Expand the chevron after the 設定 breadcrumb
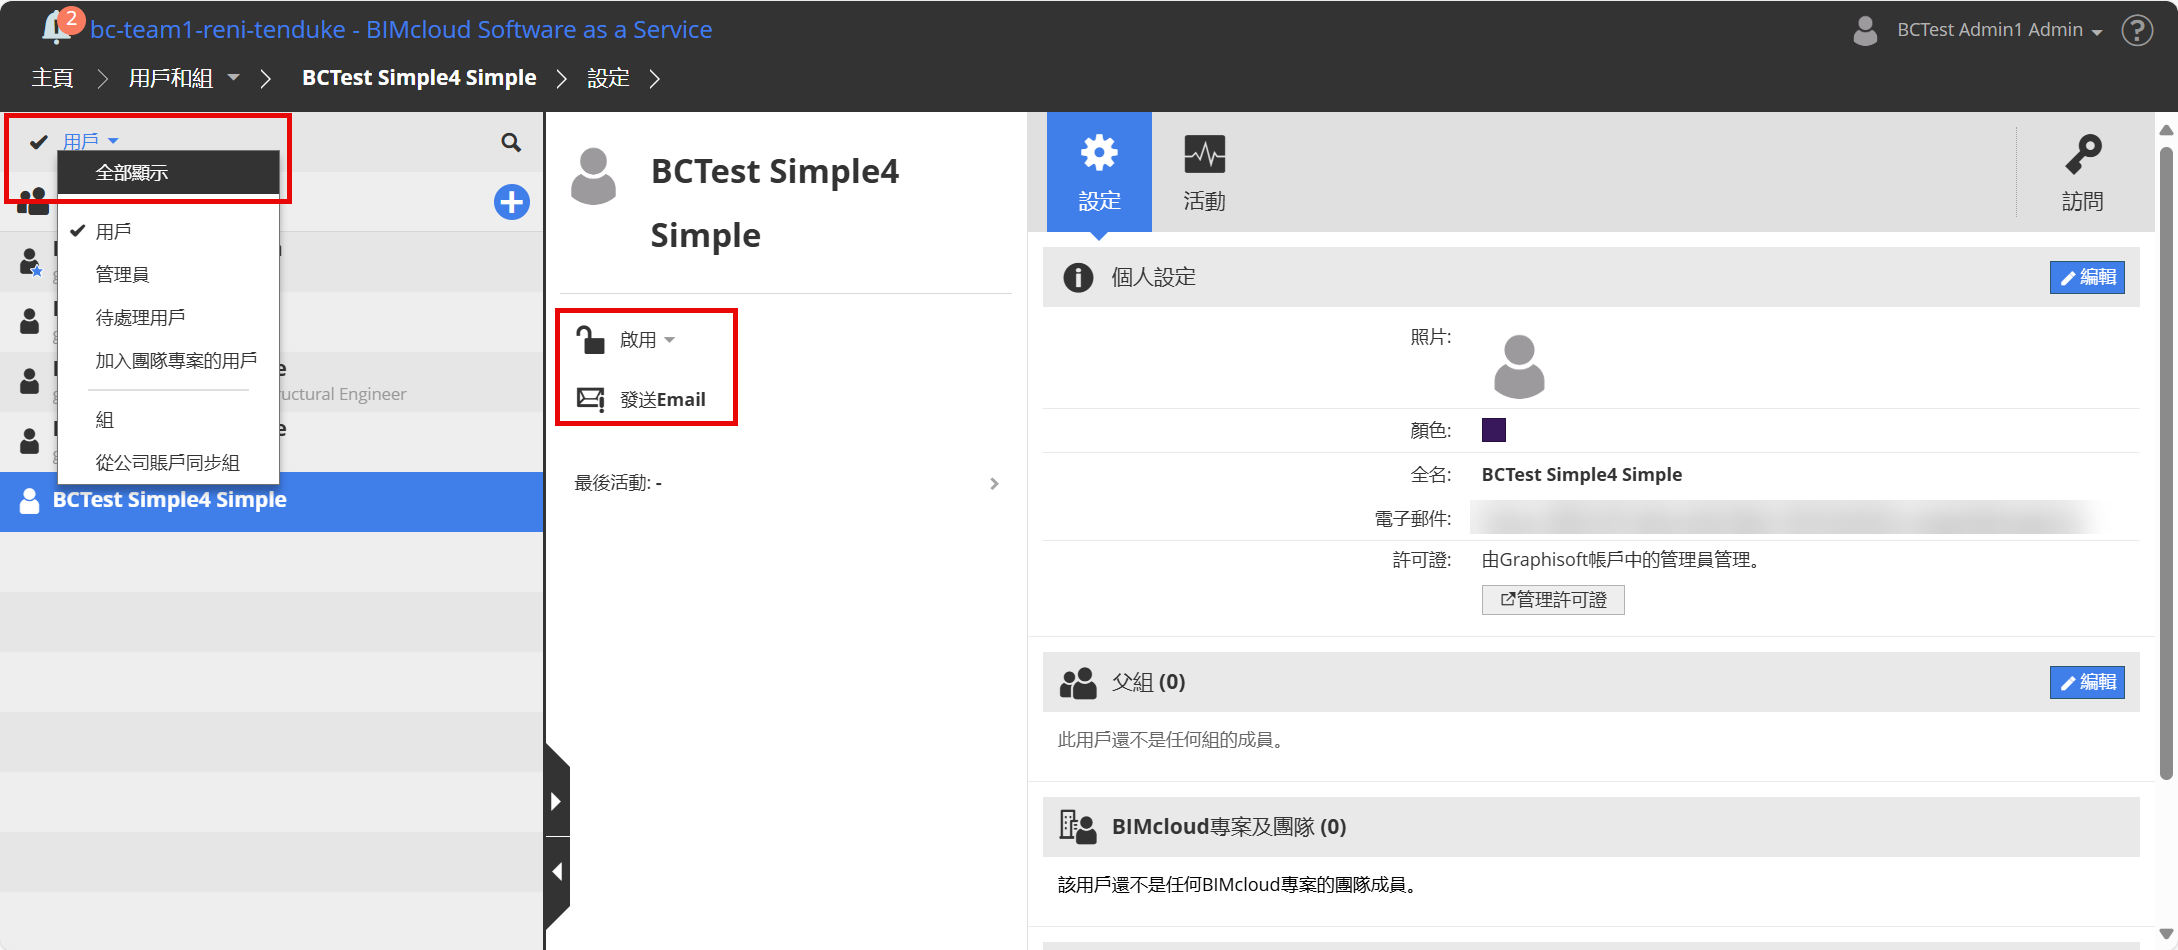The height and width of the screenshot is (950, 2178). point(655,78)
